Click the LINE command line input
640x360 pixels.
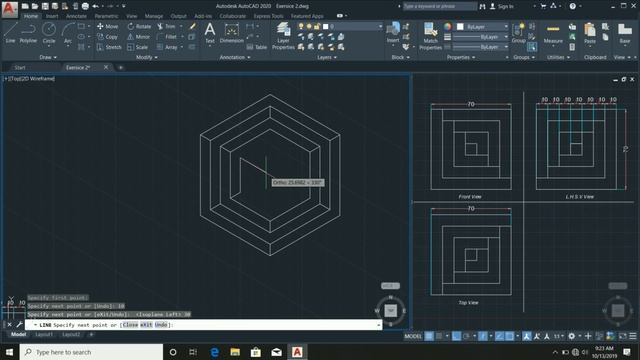pos(203,325)
